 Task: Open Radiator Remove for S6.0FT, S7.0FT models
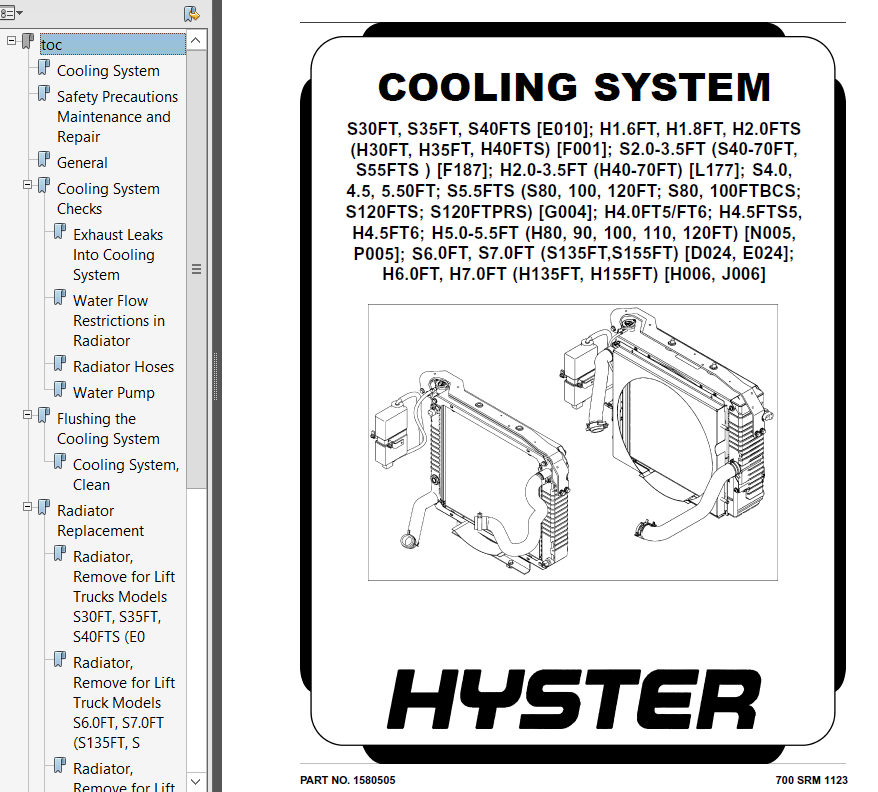click(124, 702)
